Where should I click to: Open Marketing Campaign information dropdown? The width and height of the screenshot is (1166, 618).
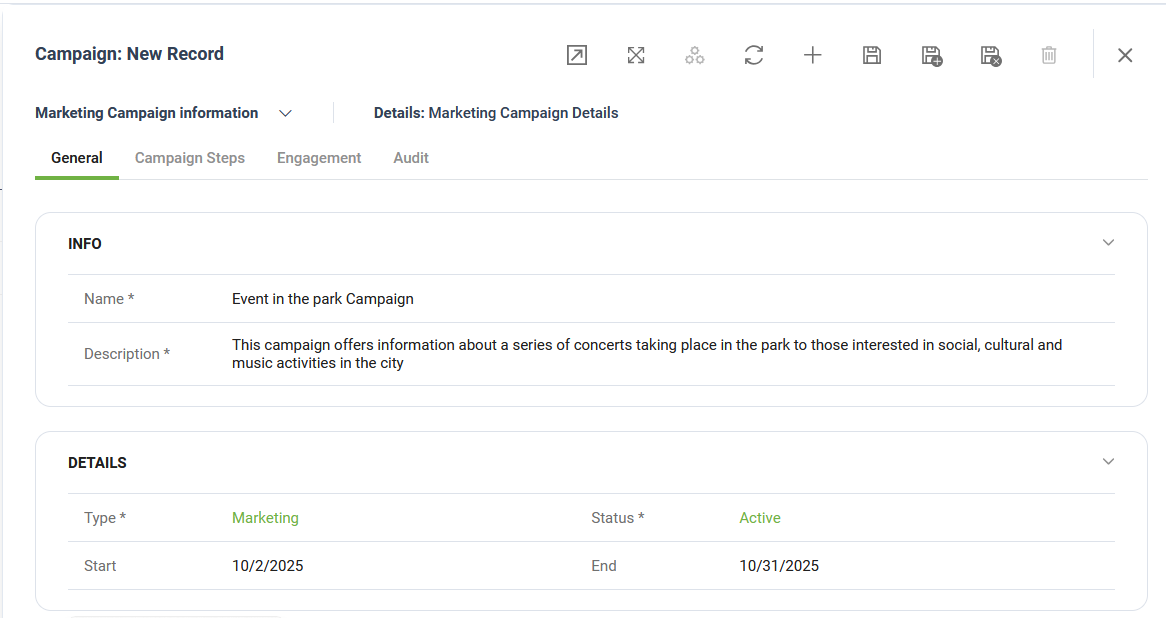(285, 114)
